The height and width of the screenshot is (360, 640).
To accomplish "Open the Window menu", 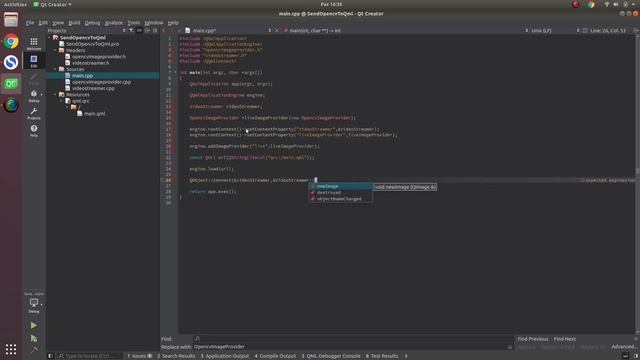I will 153,23.
